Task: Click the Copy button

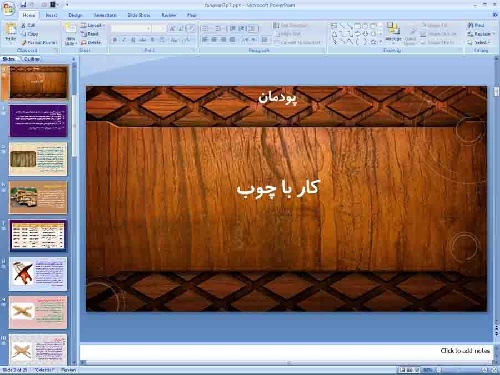Action: pyautogui.click(x=30, y=34)
